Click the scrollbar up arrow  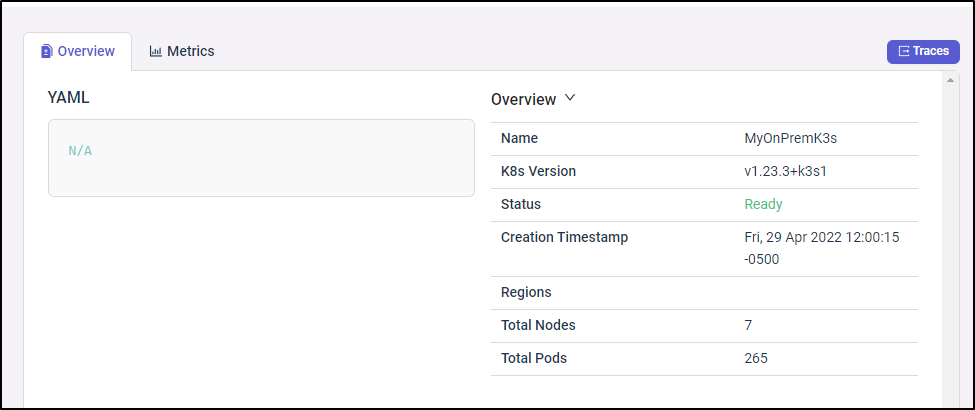[x=950, y=80]
